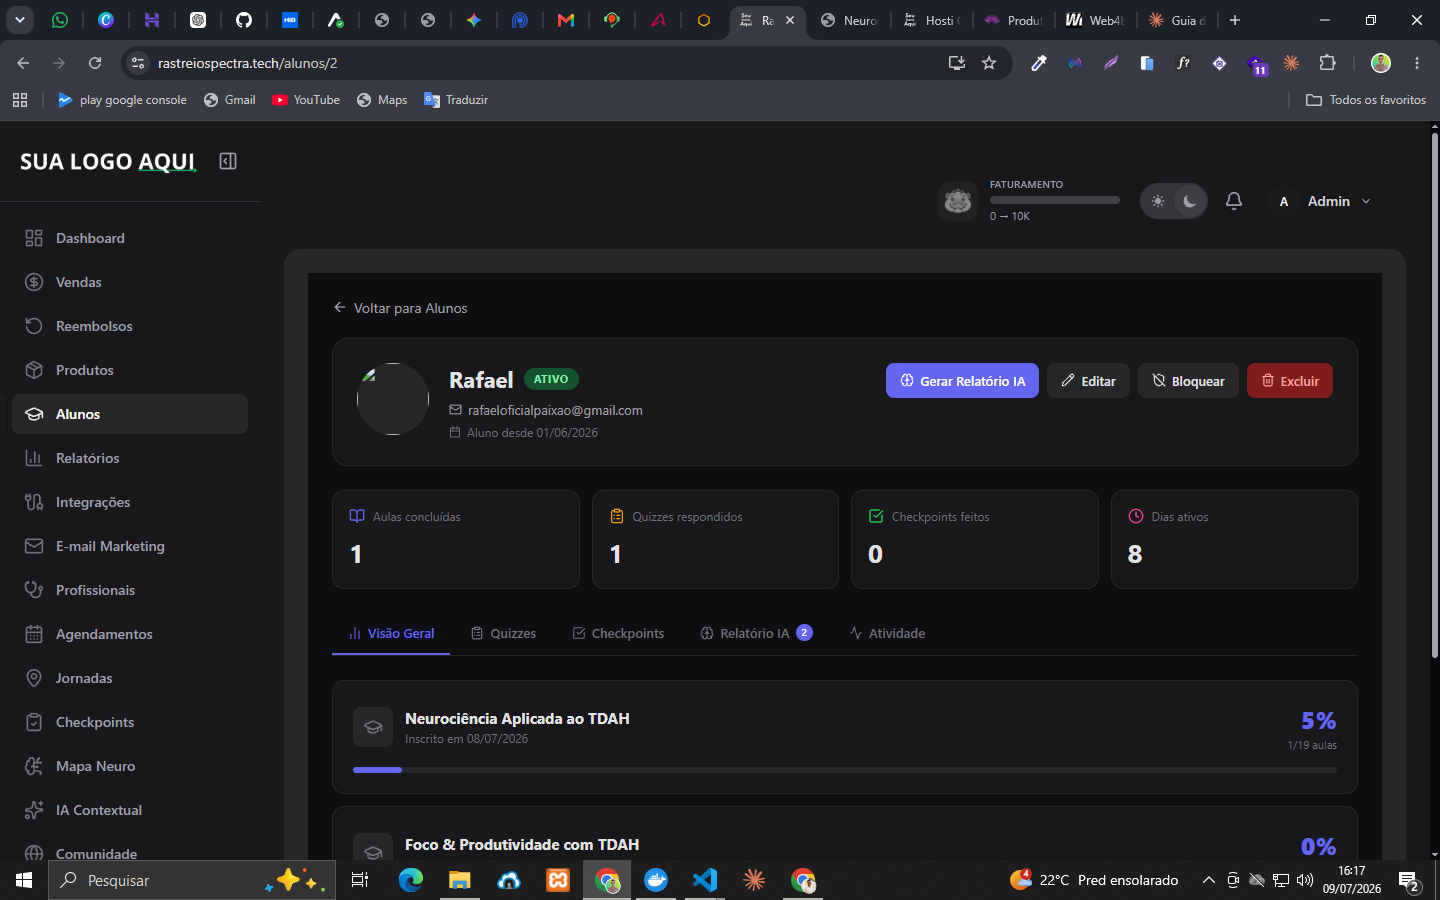The image size is (1440, 900).
Task: Click the Faturamento progress bar
Action: (x=1055, y=200)
